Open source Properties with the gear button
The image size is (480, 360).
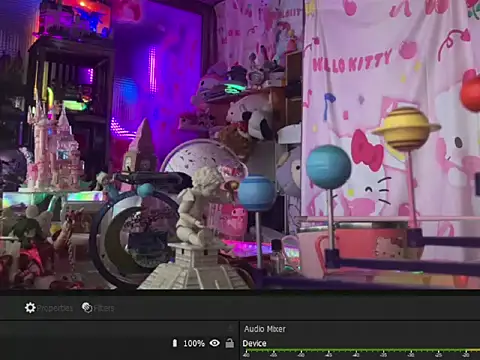point(49,308)
